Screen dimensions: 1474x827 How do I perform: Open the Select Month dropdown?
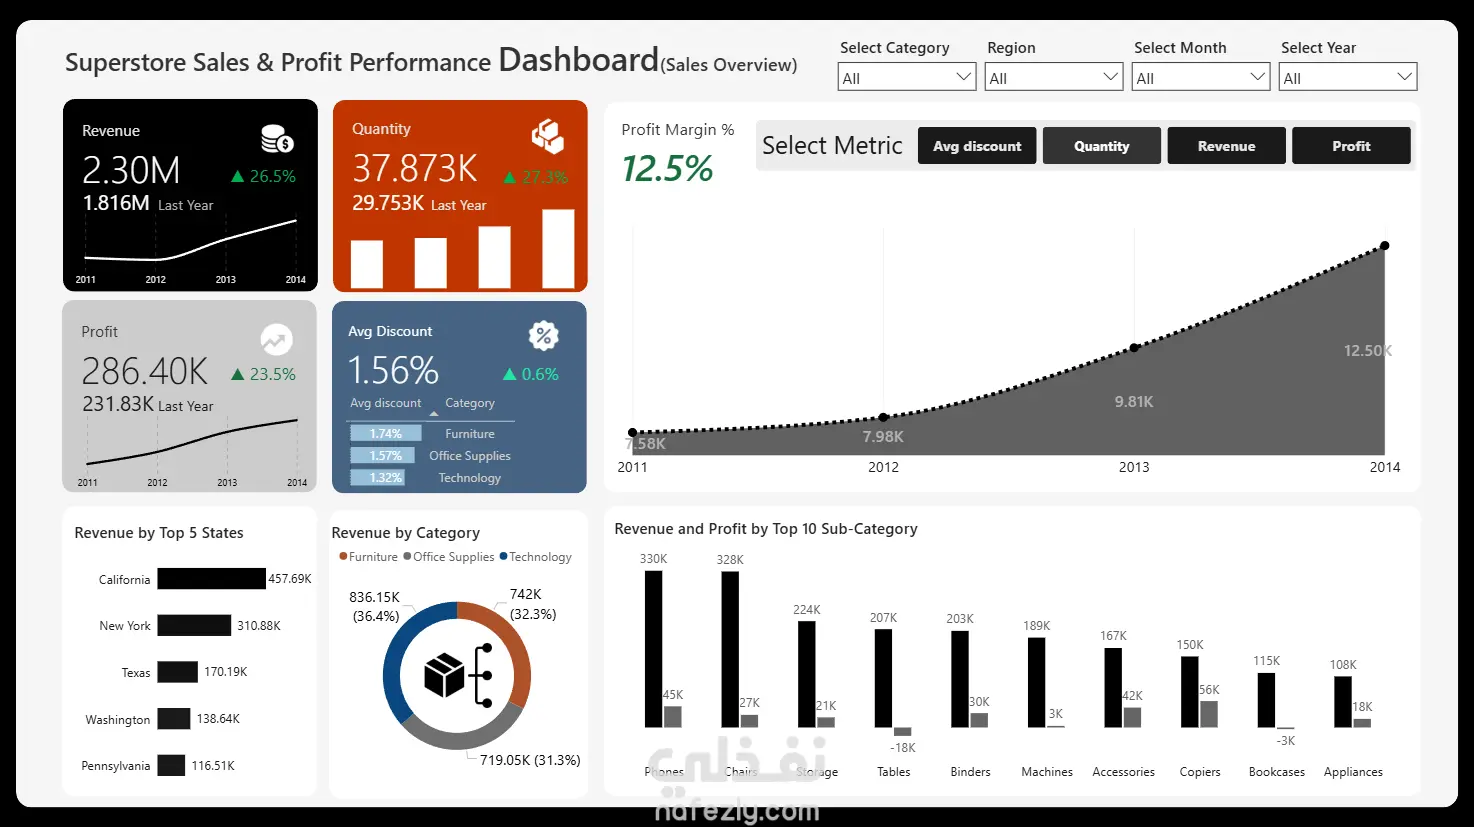pos(1201,77)
